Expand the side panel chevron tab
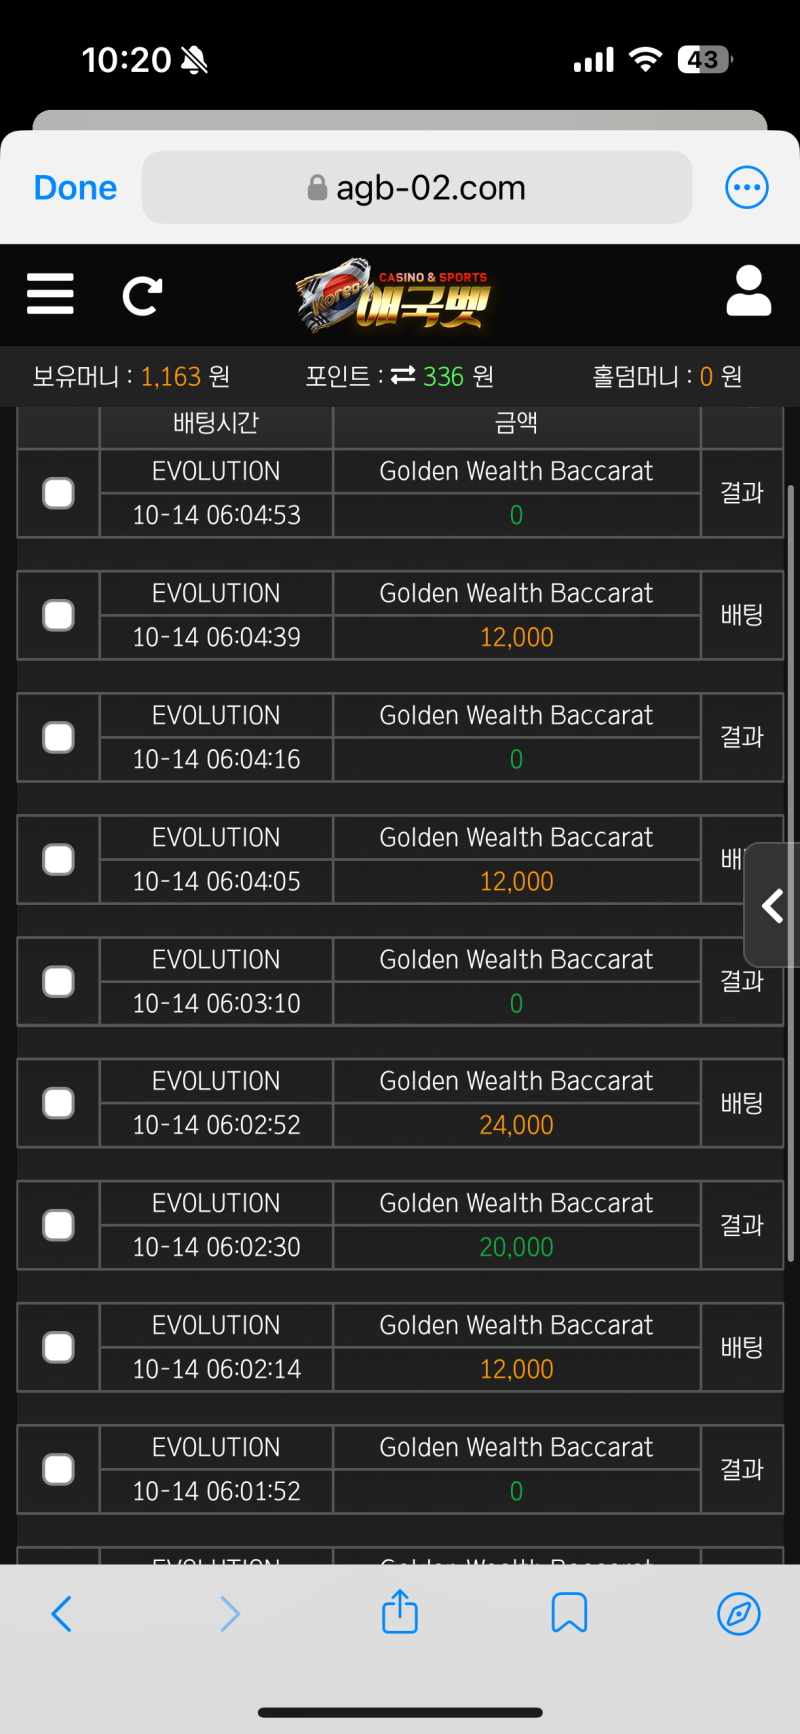The width and height of the screenshot is (800, 1734). 772,906
